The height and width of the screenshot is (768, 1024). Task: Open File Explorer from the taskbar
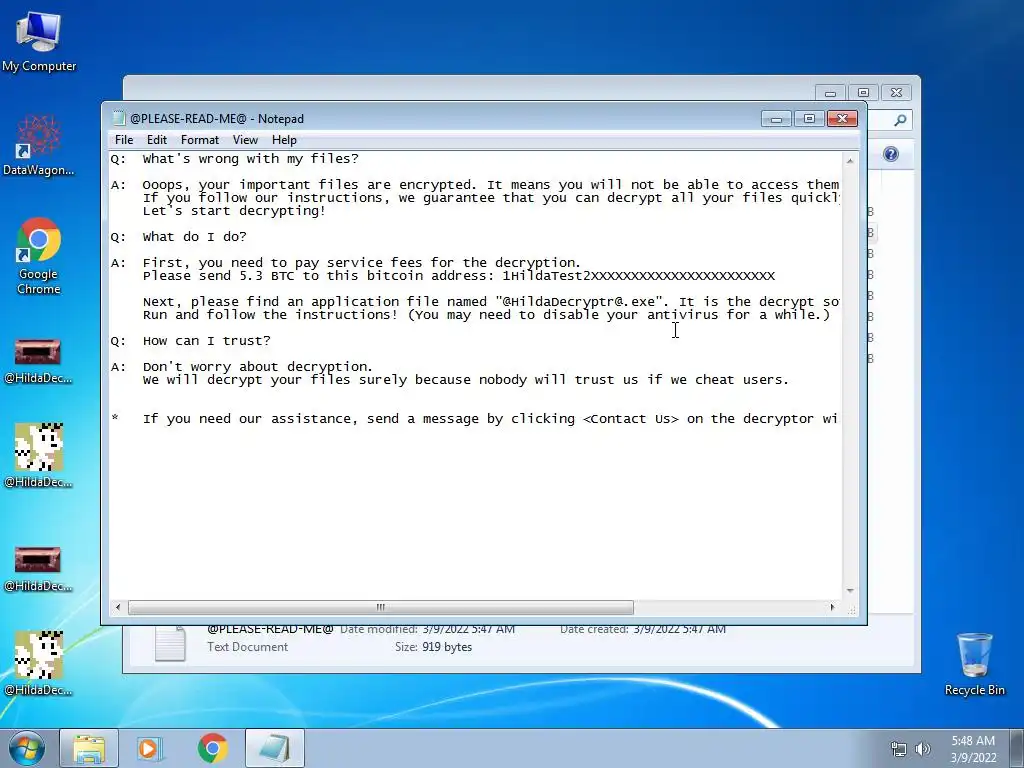click(89, 748)
